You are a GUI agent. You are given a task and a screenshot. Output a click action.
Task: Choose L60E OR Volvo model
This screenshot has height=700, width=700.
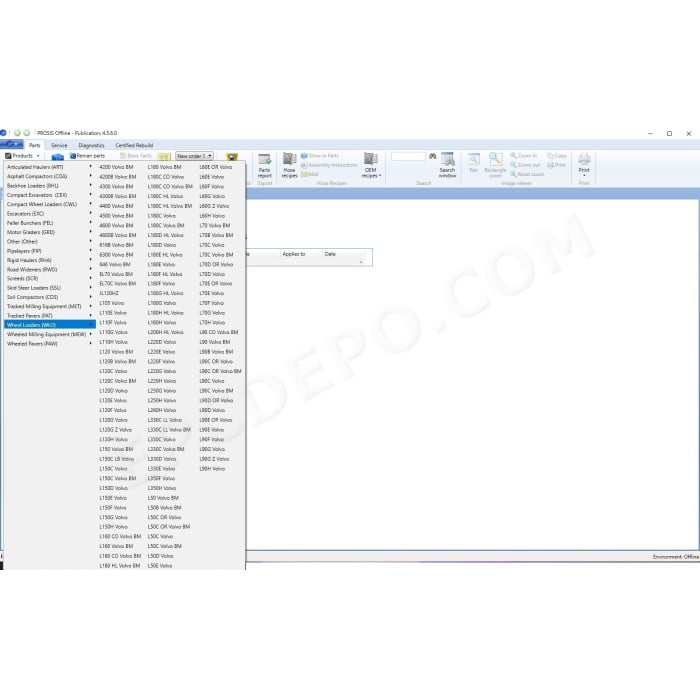[215, 167]
